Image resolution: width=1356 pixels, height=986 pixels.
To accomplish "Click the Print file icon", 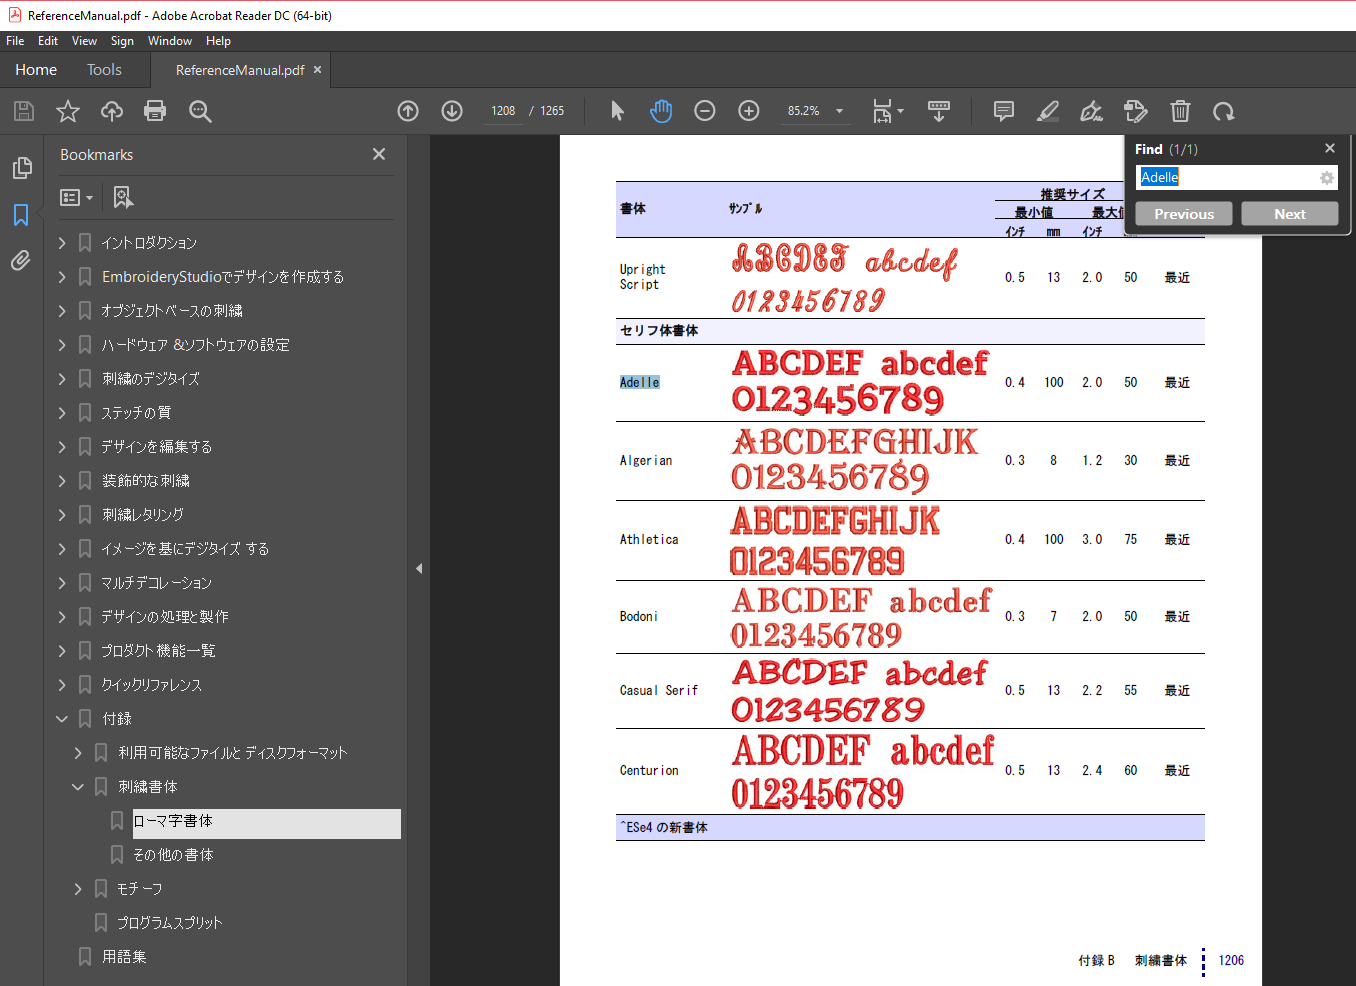I will [155, 111].
